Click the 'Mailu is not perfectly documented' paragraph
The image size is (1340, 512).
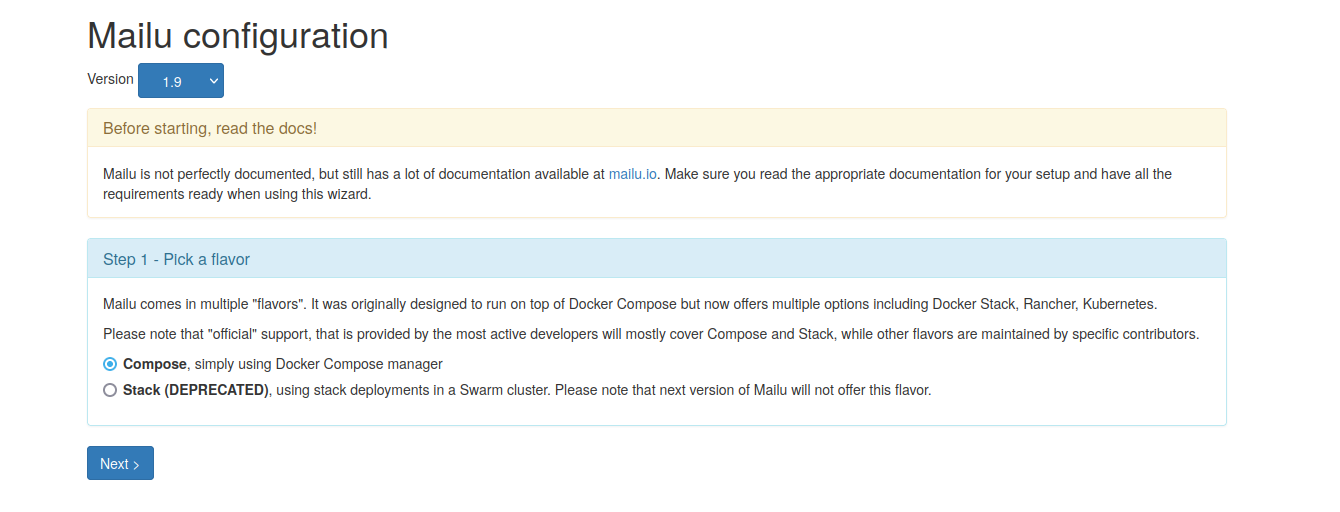coord(637,184)
